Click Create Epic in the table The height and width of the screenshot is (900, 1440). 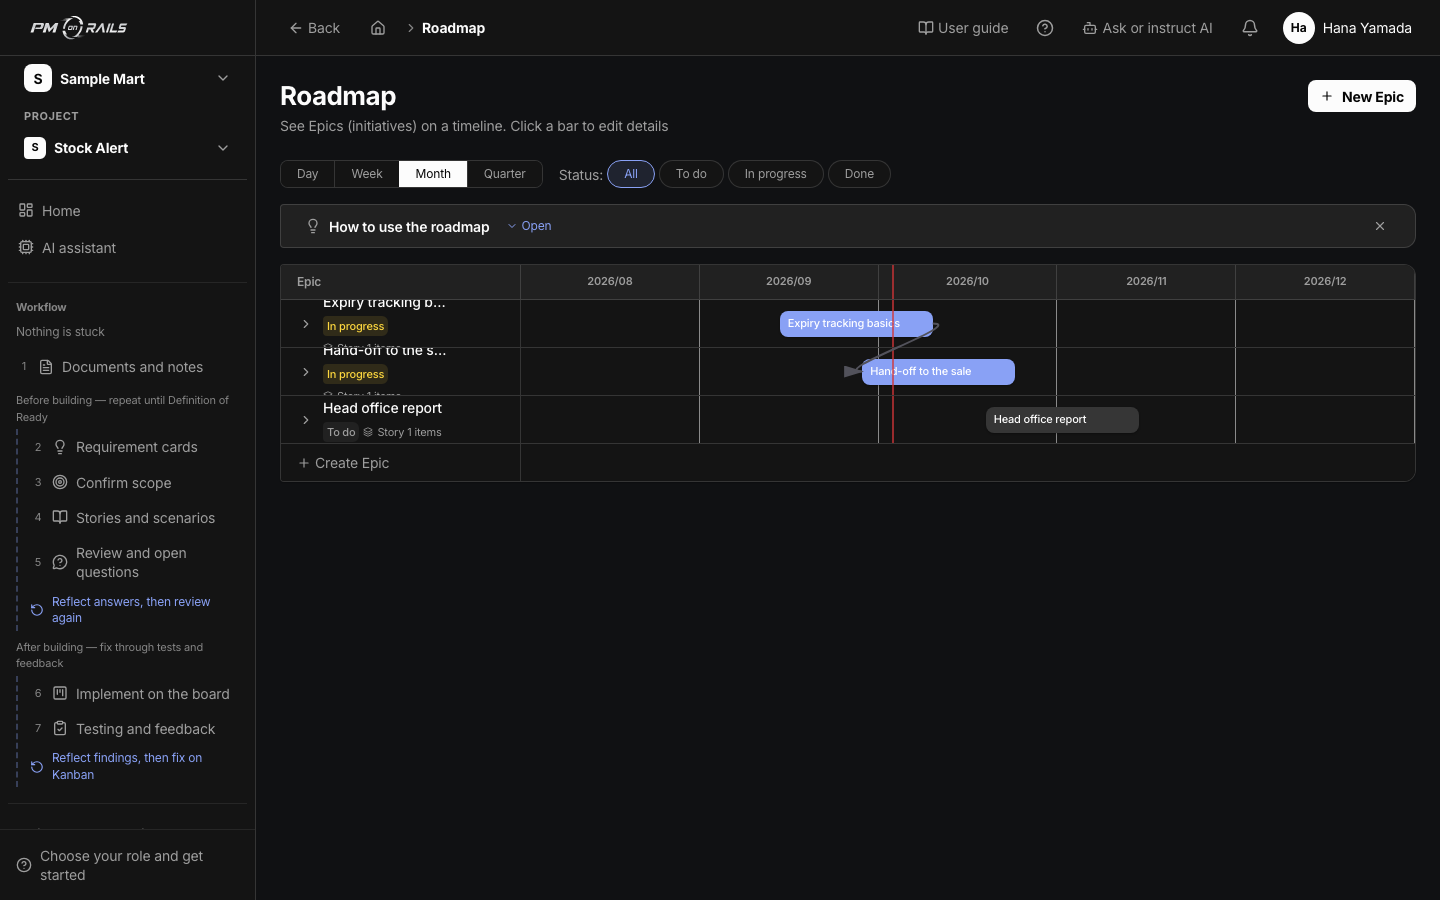click(344, 463)
